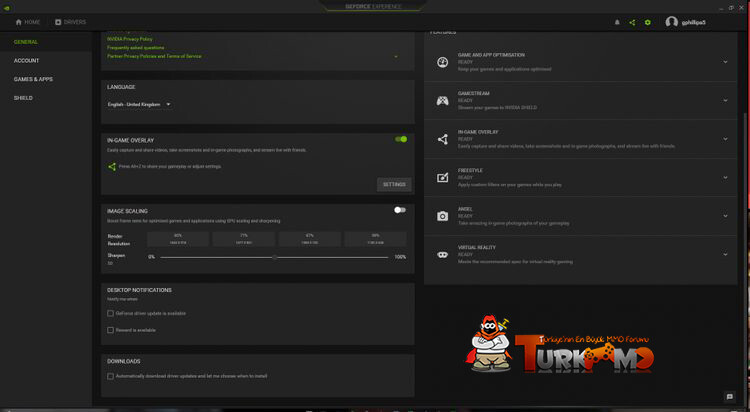This screenshot has height=412, width=750.
Task: Open the share overlay icon in top bar
Action: point(632,22)
